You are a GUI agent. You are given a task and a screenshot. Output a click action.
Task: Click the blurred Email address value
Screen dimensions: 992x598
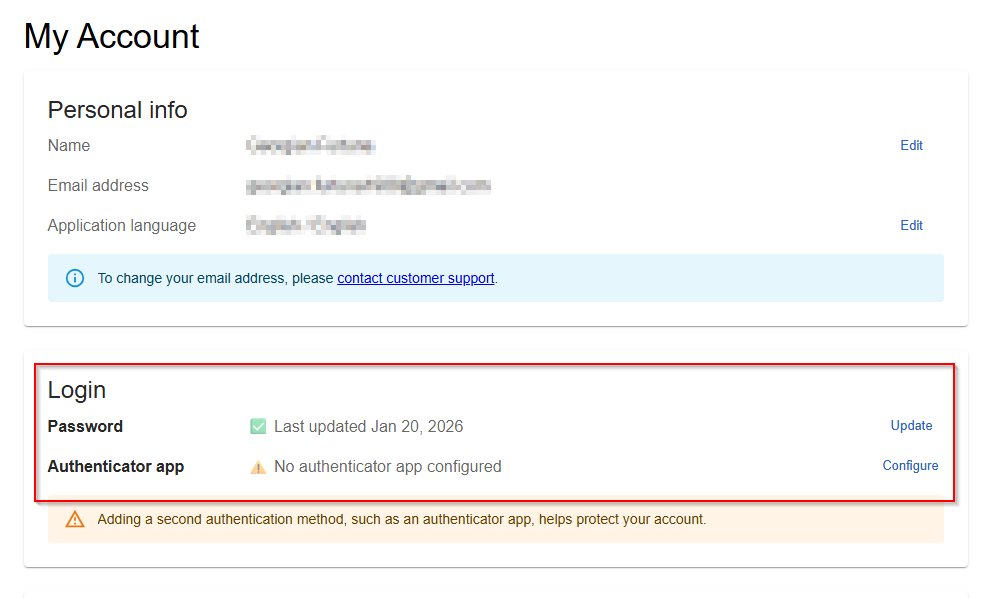pos(368,186)
